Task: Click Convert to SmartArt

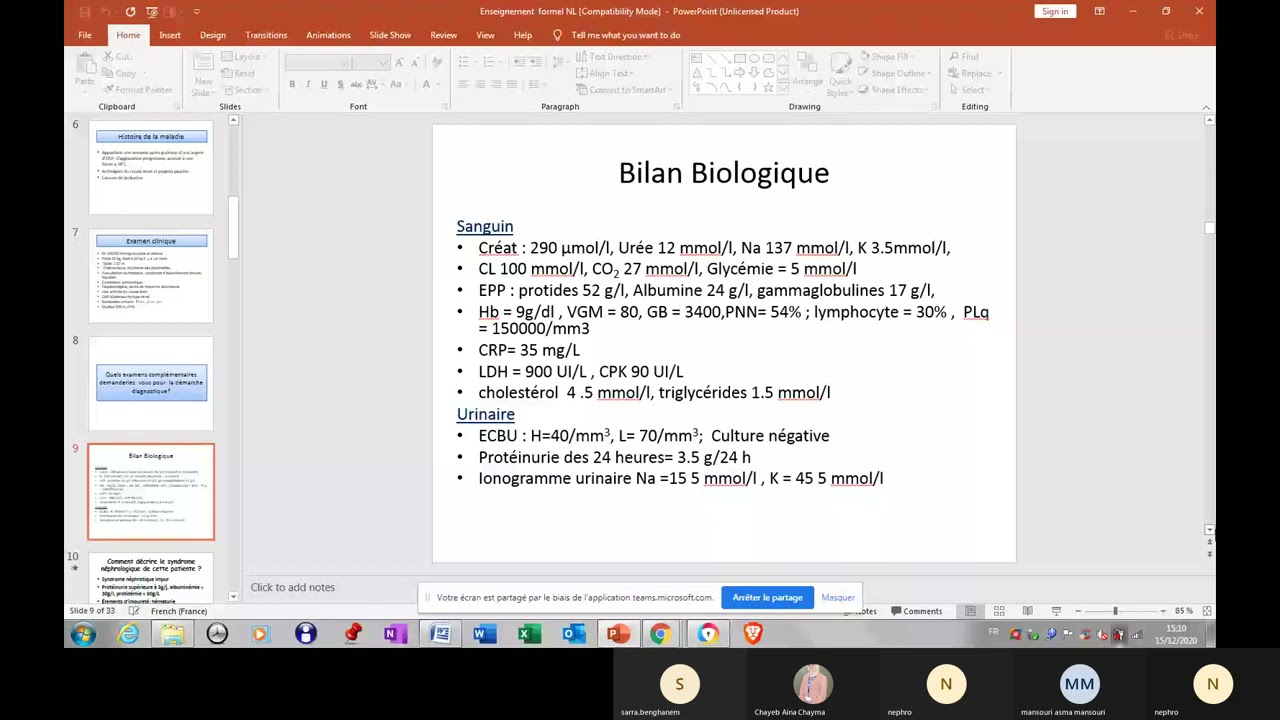Action: click(x=623, y=89)
